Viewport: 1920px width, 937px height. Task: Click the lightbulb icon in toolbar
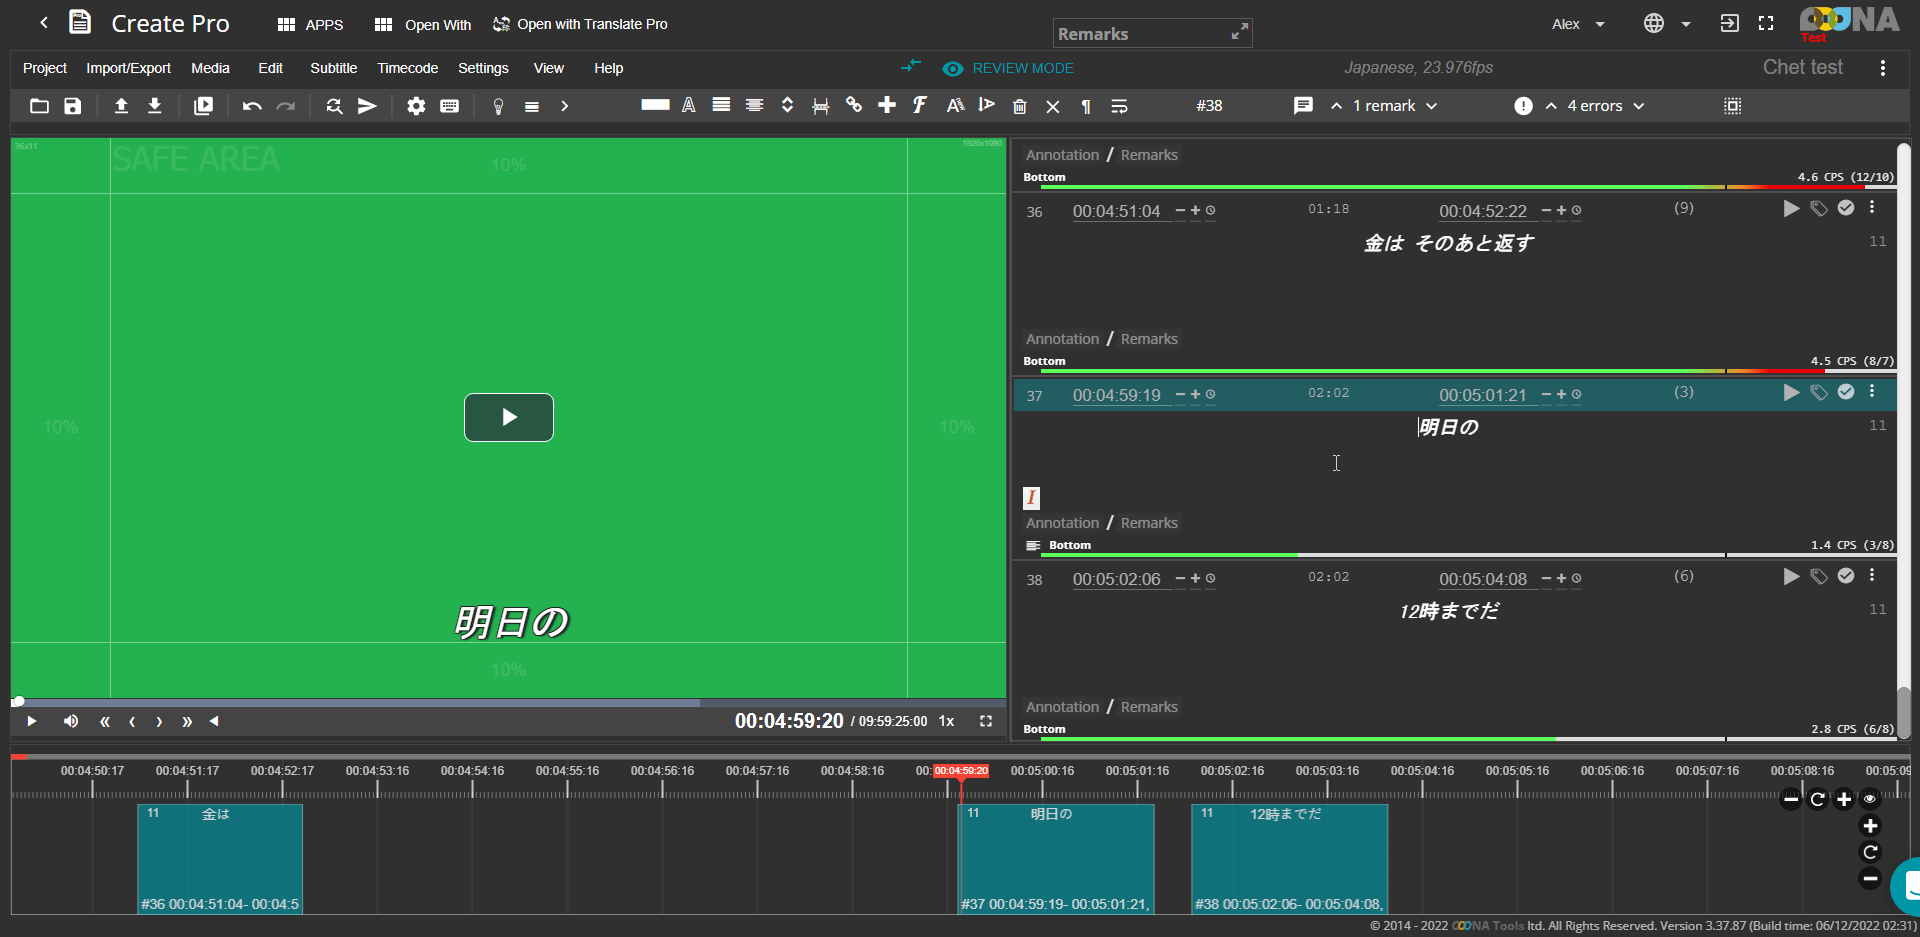pos(498,106)
